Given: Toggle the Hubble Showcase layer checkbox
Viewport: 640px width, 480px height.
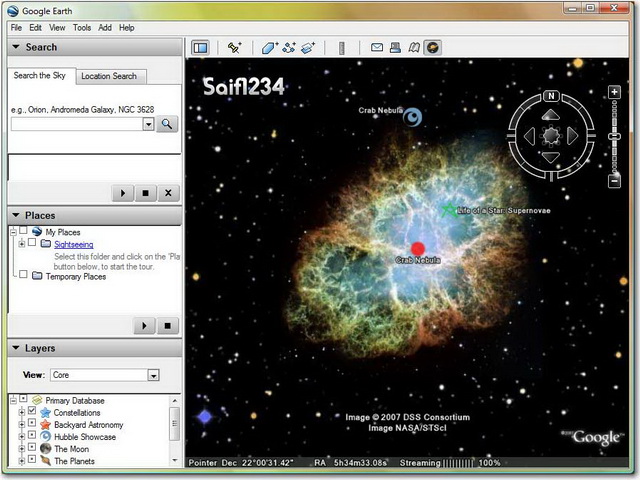Looking at the screenshot, I should click(32, 435).
